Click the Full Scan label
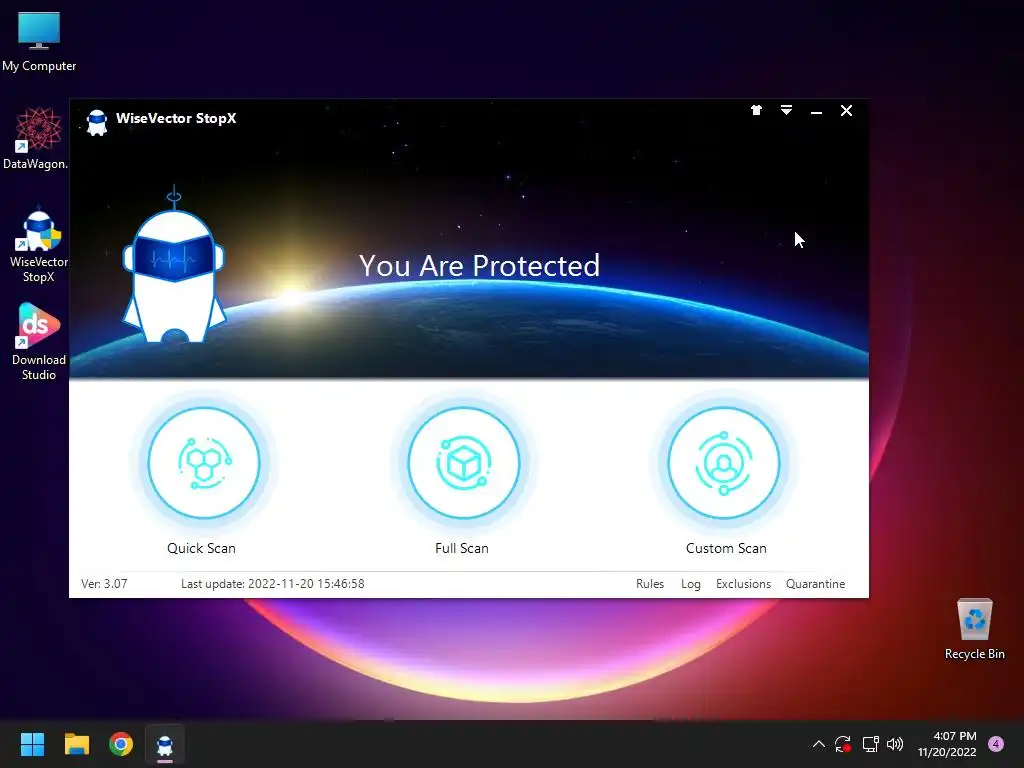 (x=462, y=549)
